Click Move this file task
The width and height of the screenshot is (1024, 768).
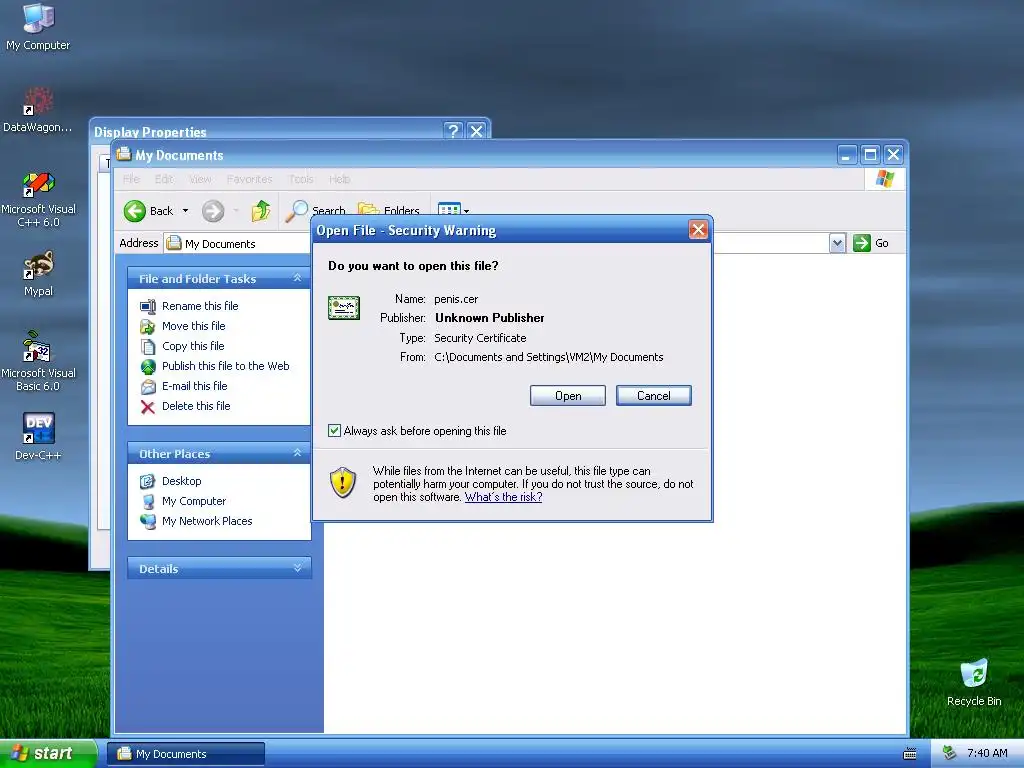[x=193, y=326]
